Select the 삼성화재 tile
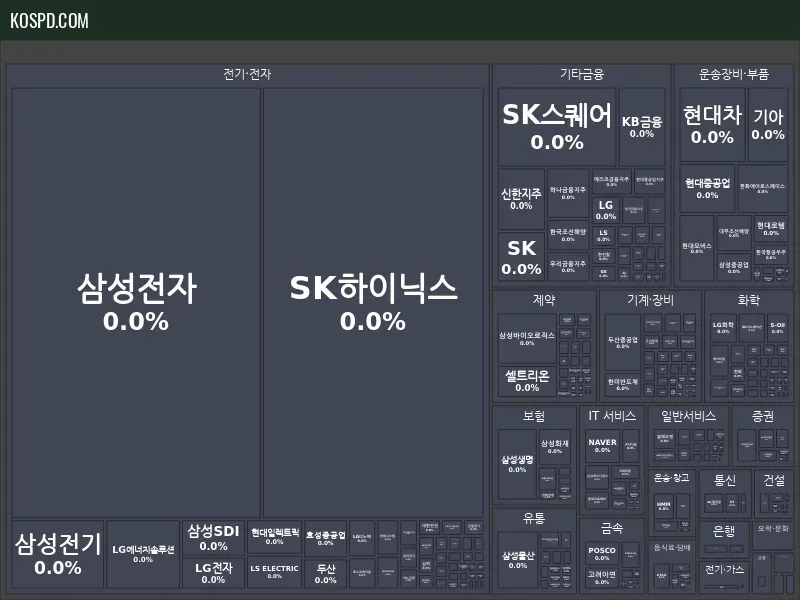 tap(555, 447)
